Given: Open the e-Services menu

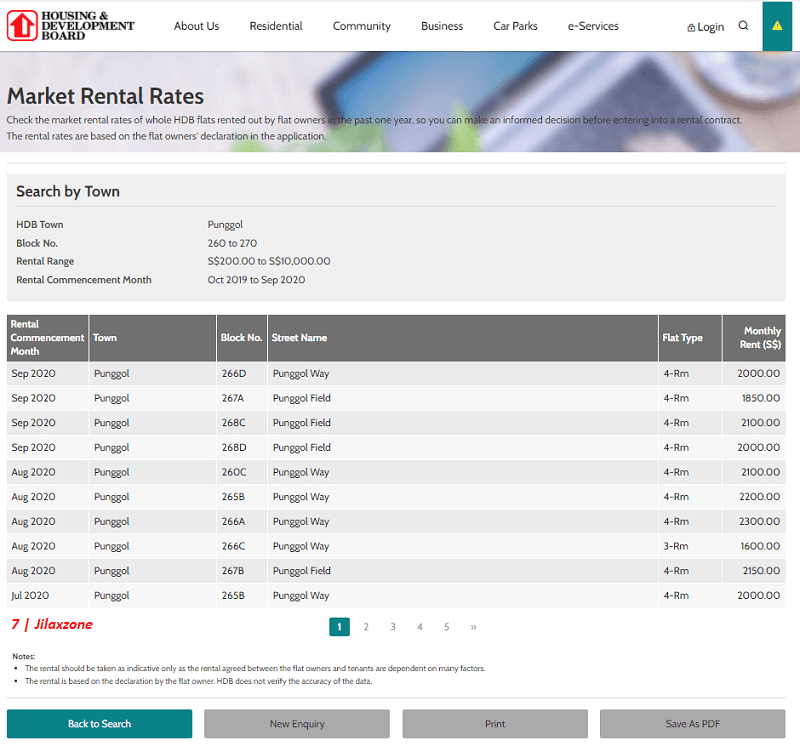Looking at the screenshot, I should click(593, 26).
